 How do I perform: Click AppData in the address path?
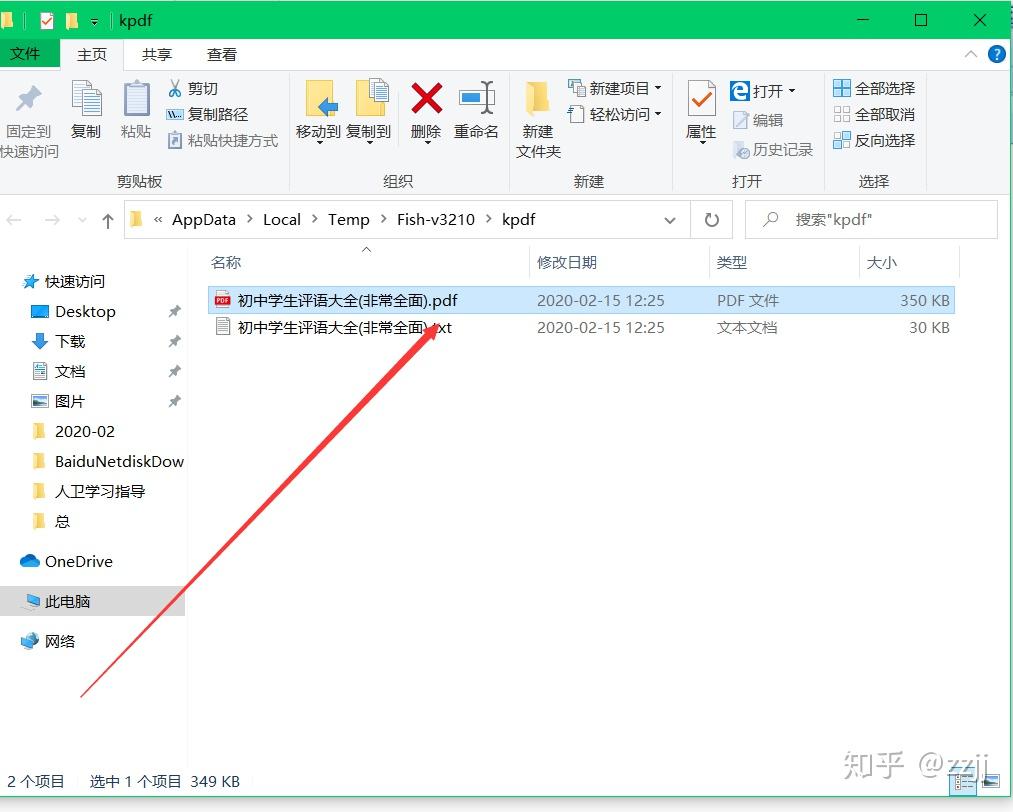pos(204,220)
